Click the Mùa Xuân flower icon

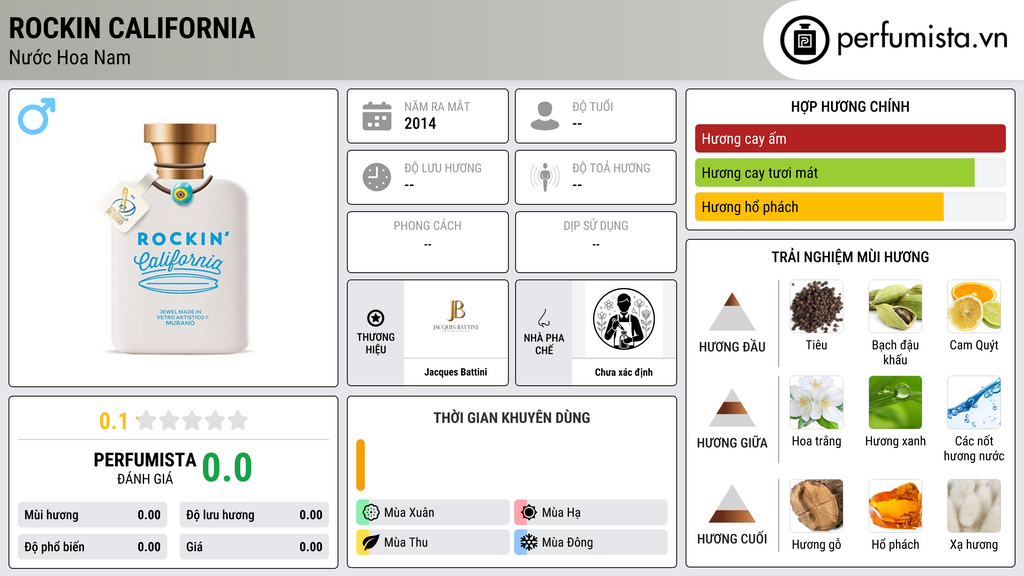[x=371, y=513]
